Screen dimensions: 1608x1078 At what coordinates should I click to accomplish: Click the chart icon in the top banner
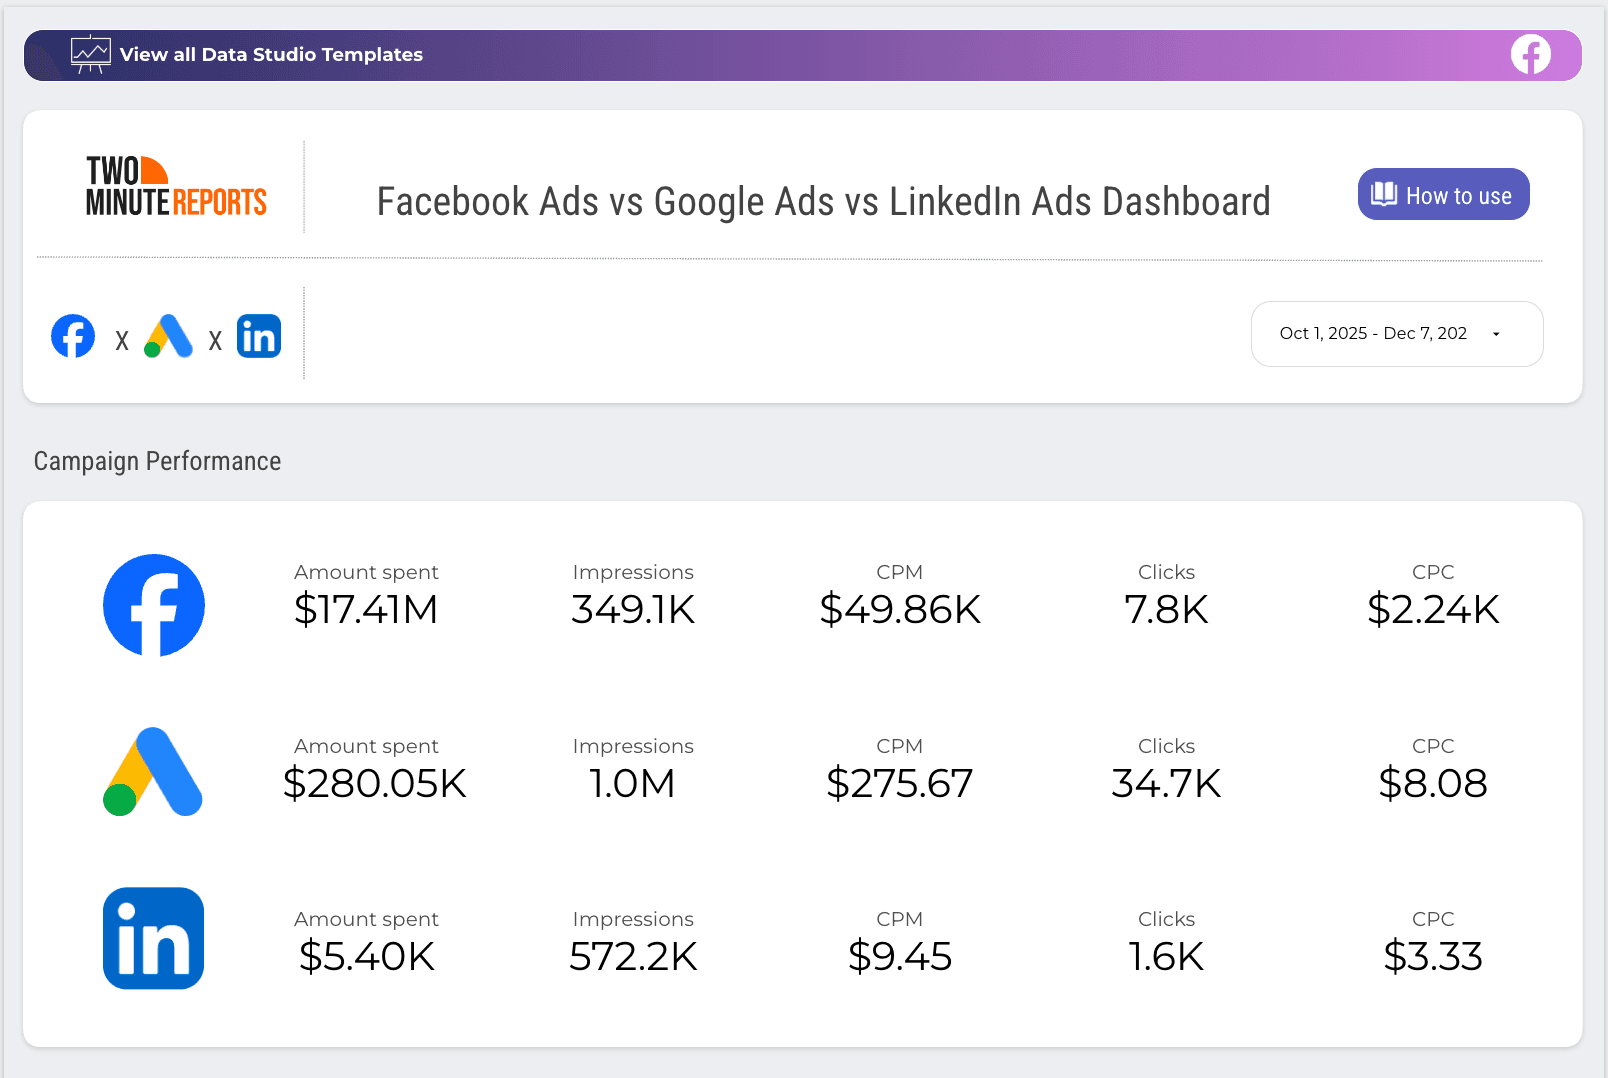click(x=90, y=54)
